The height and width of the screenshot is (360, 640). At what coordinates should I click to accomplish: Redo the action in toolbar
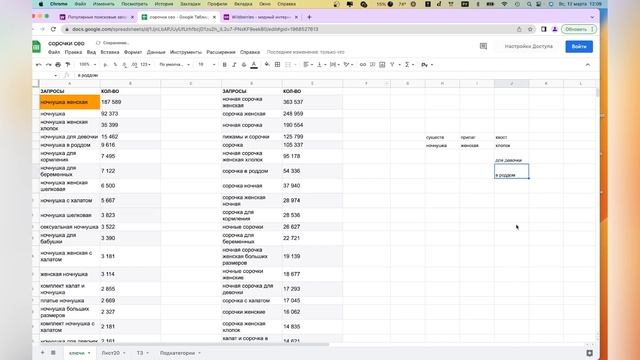tap(48, 64)
